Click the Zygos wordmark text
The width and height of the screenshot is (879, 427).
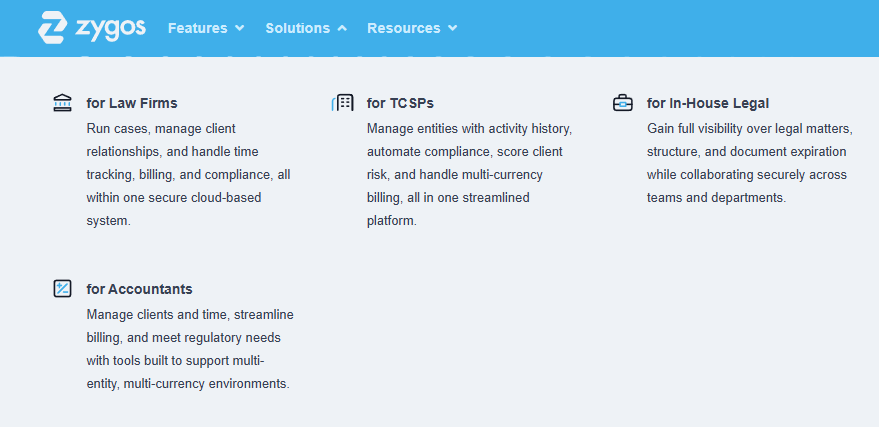(110, 27)
